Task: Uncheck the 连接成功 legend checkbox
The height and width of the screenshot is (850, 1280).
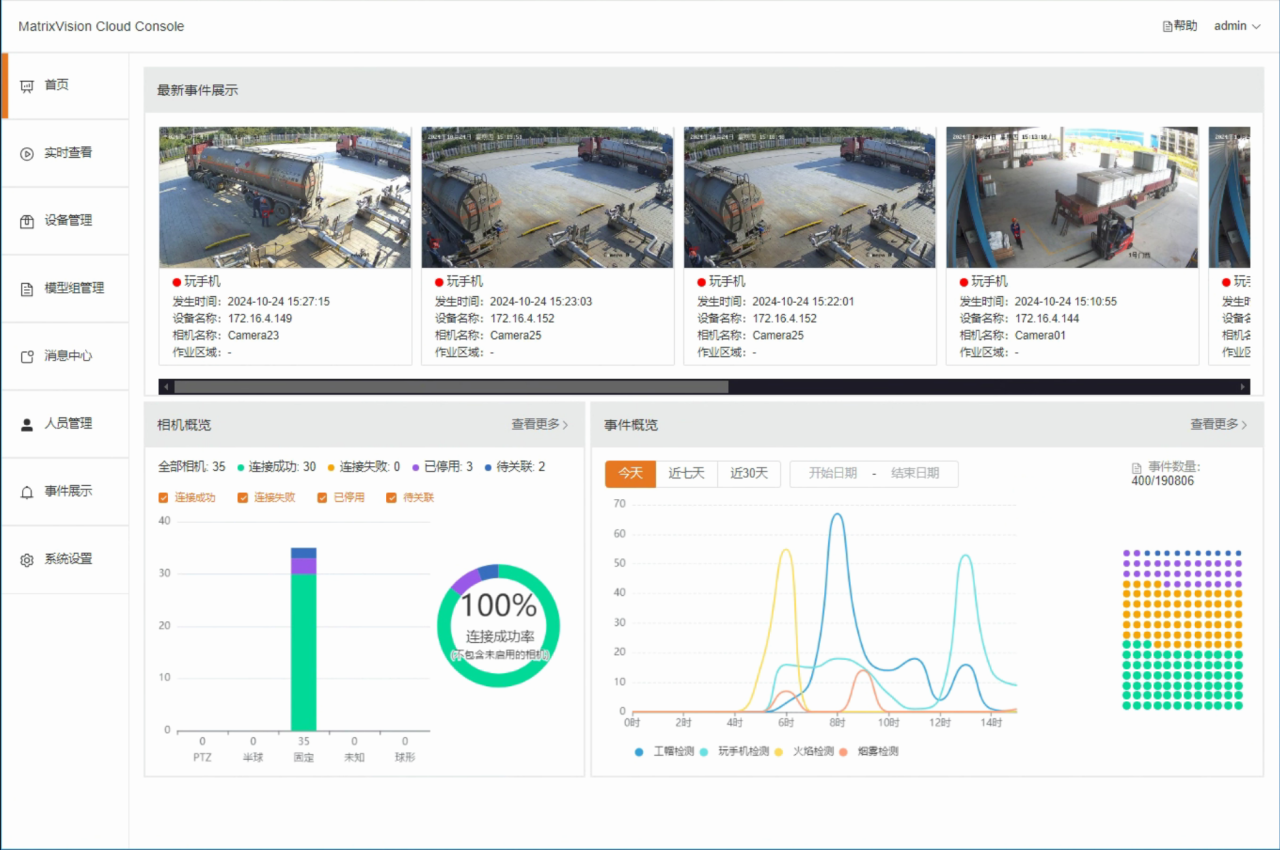Action: click(164, 498)
